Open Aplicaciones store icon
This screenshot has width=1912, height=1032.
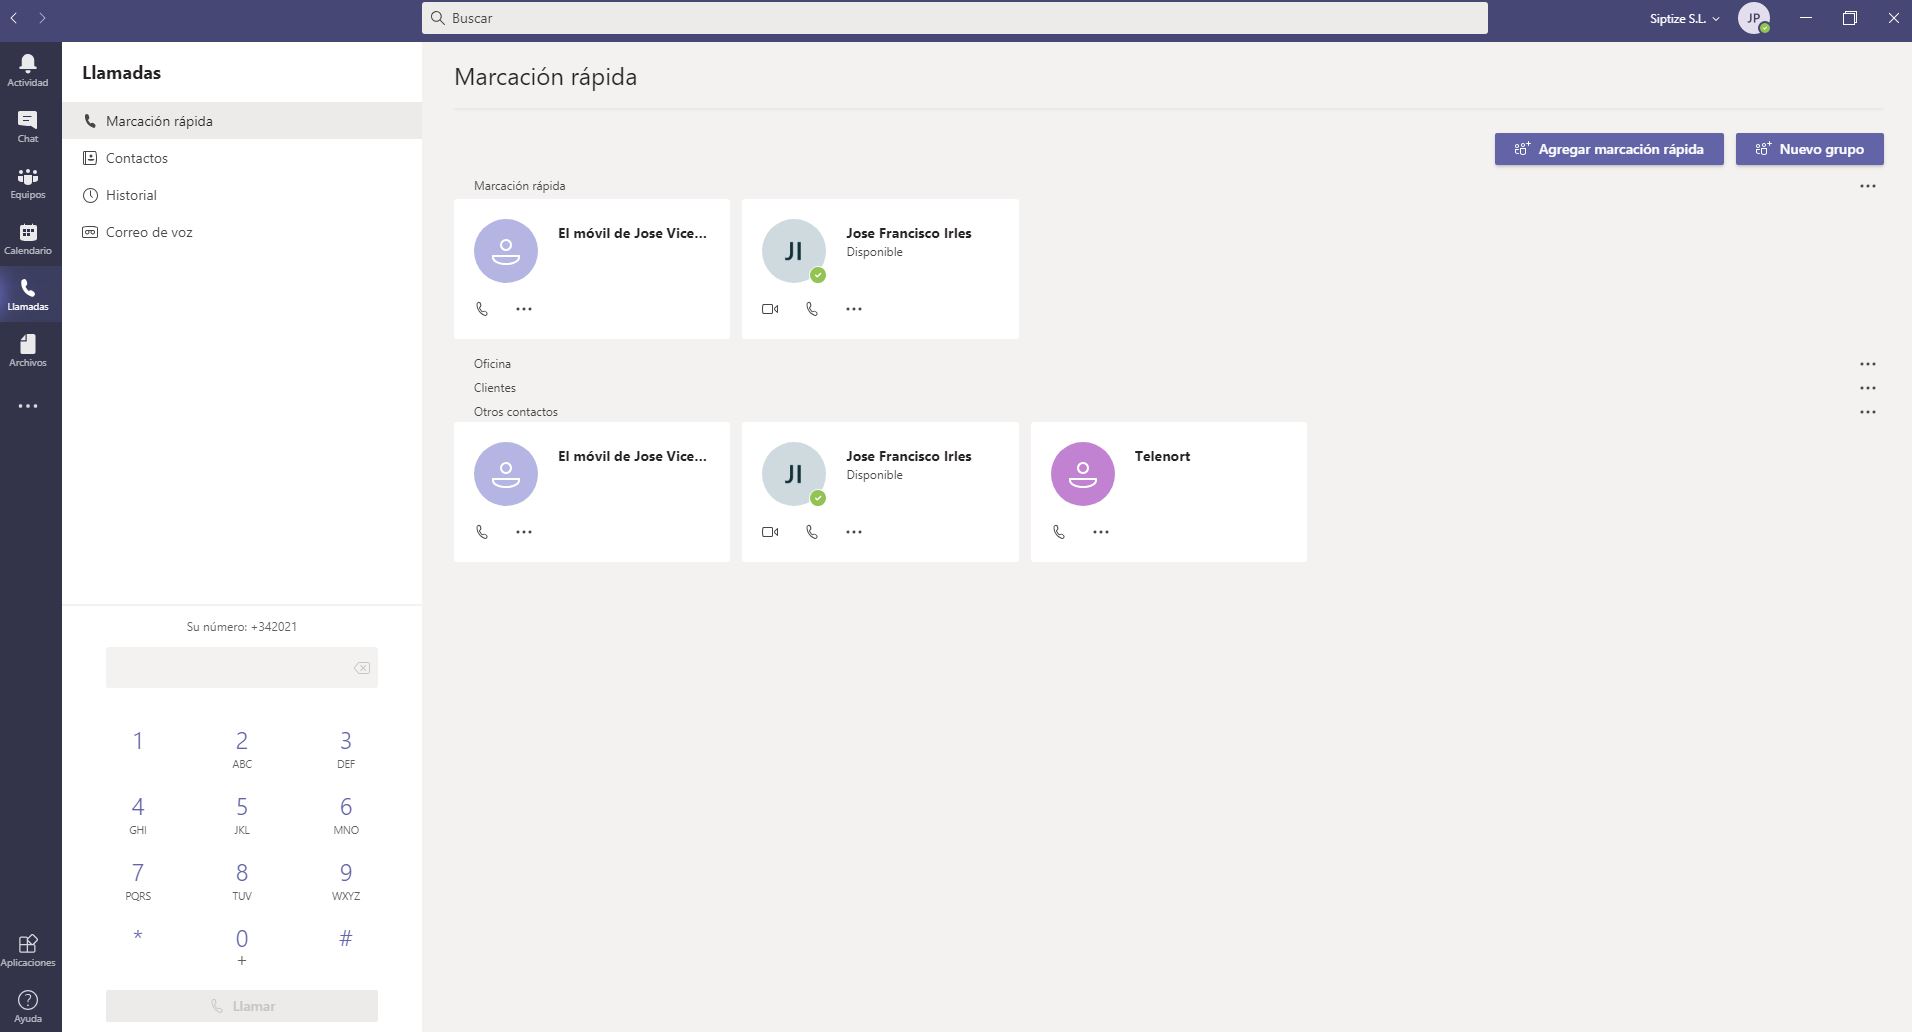click(x=28, y=950)
